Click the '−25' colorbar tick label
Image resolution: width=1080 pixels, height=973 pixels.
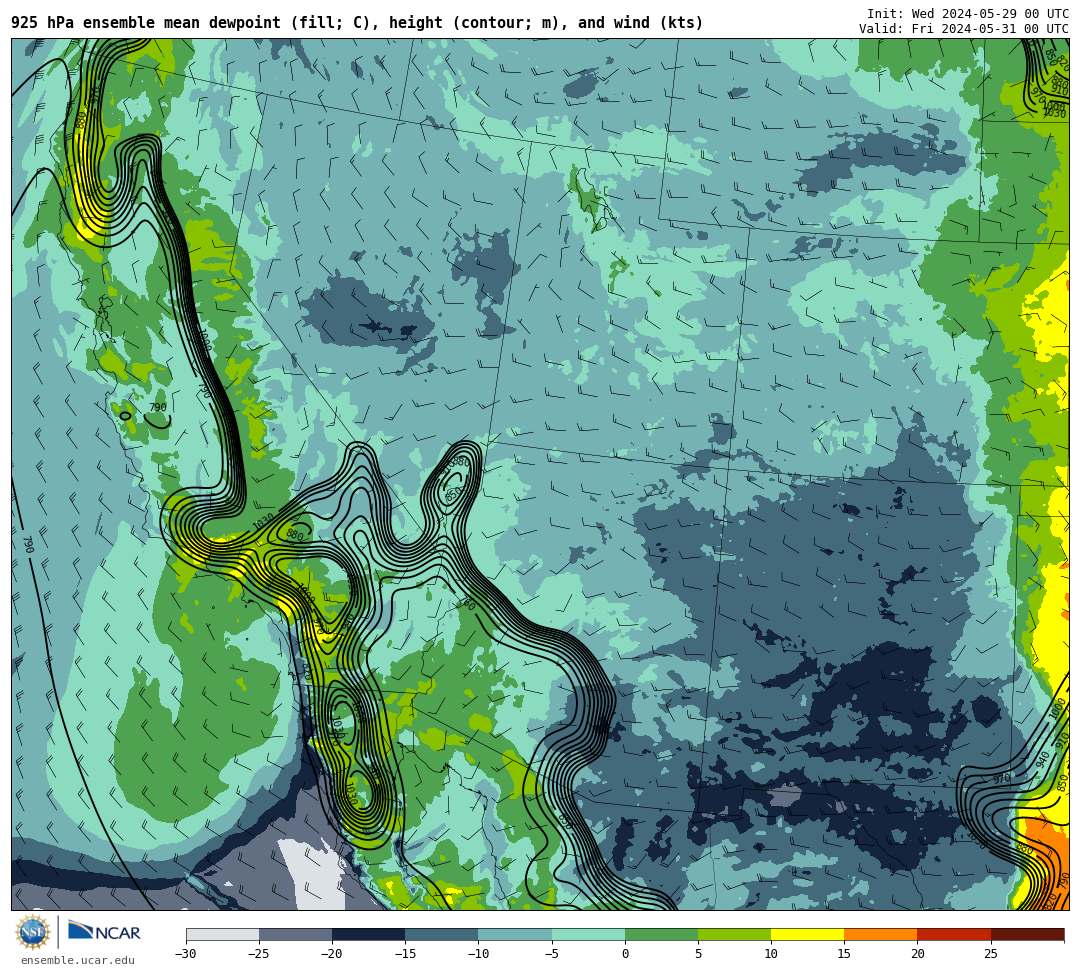259,954
